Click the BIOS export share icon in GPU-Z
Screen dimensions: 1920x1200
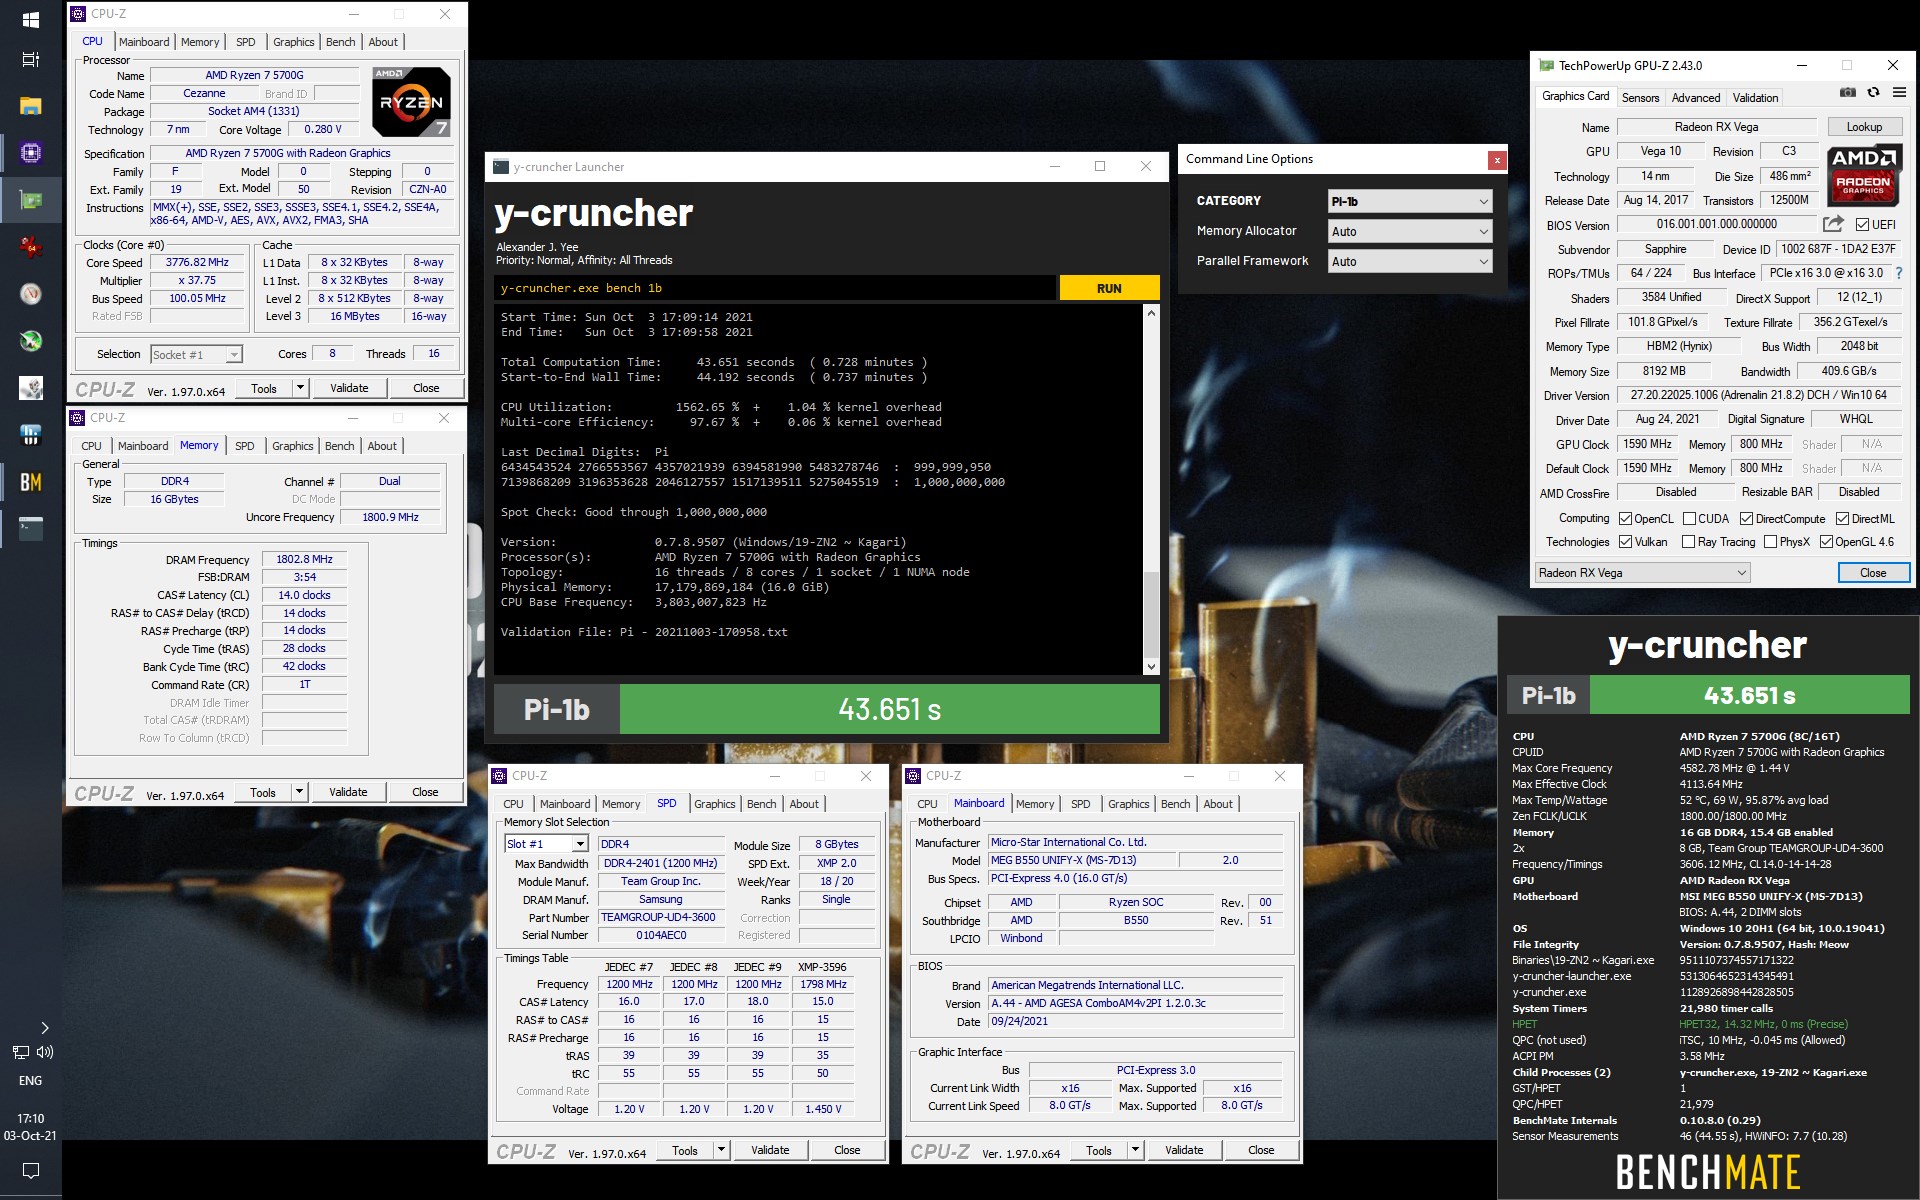(1833, 224)
